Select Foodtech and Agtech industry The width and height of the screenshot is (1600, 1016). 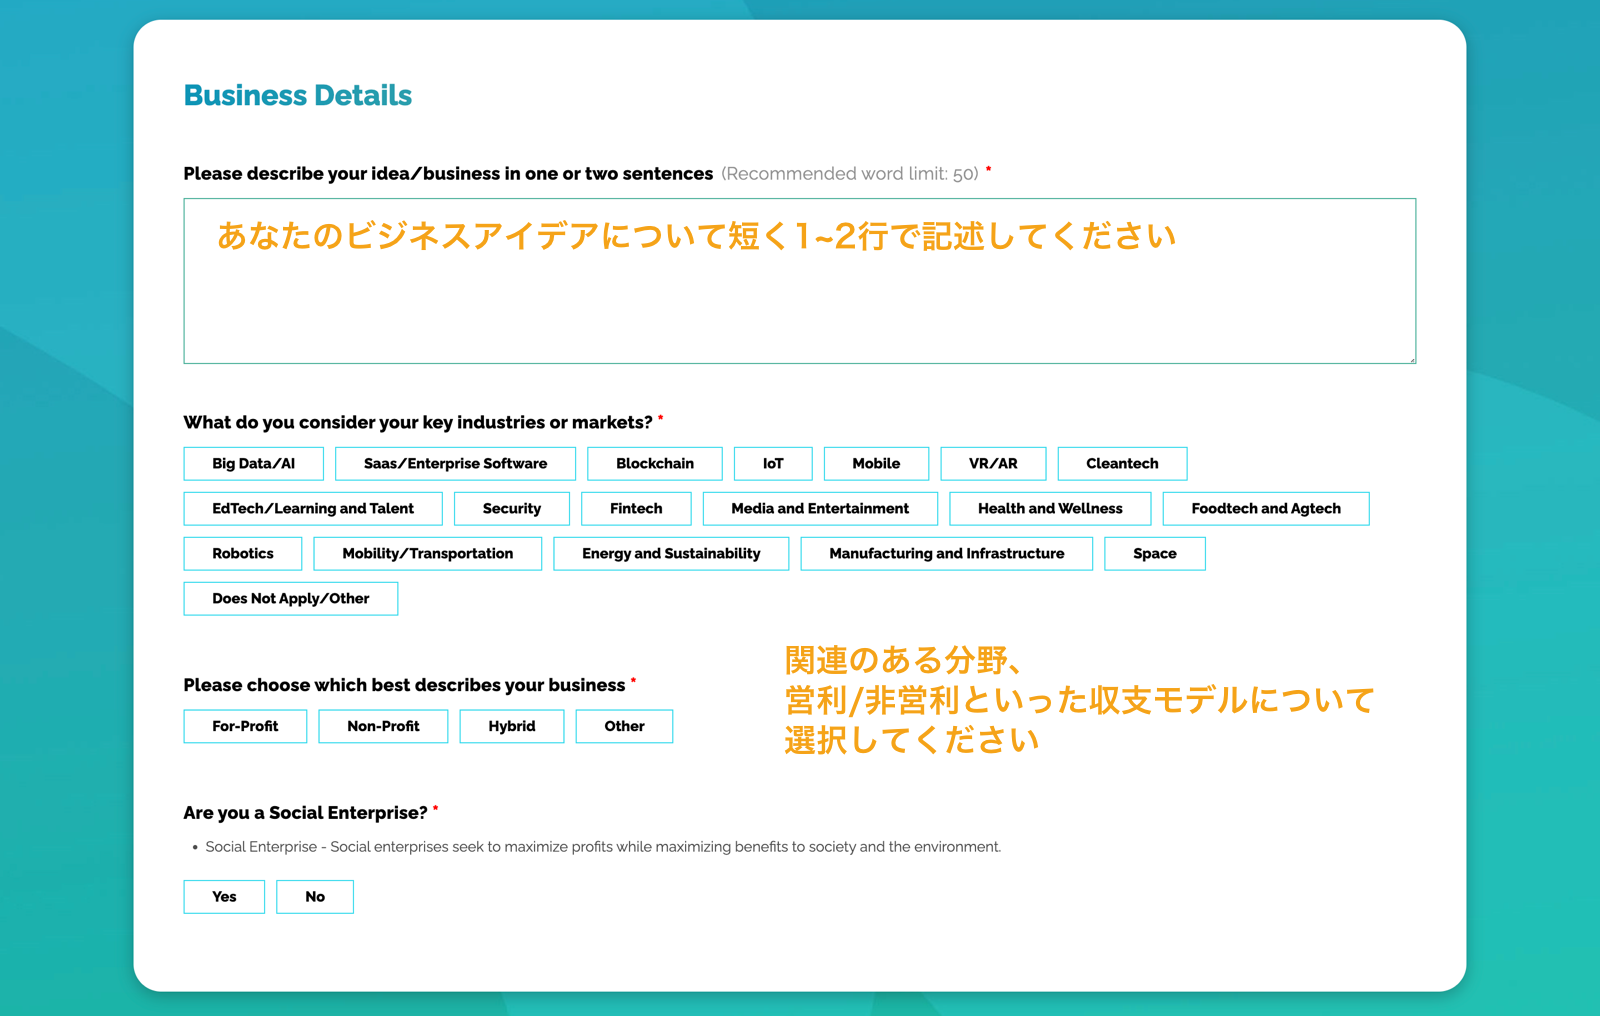point(1266,509)
